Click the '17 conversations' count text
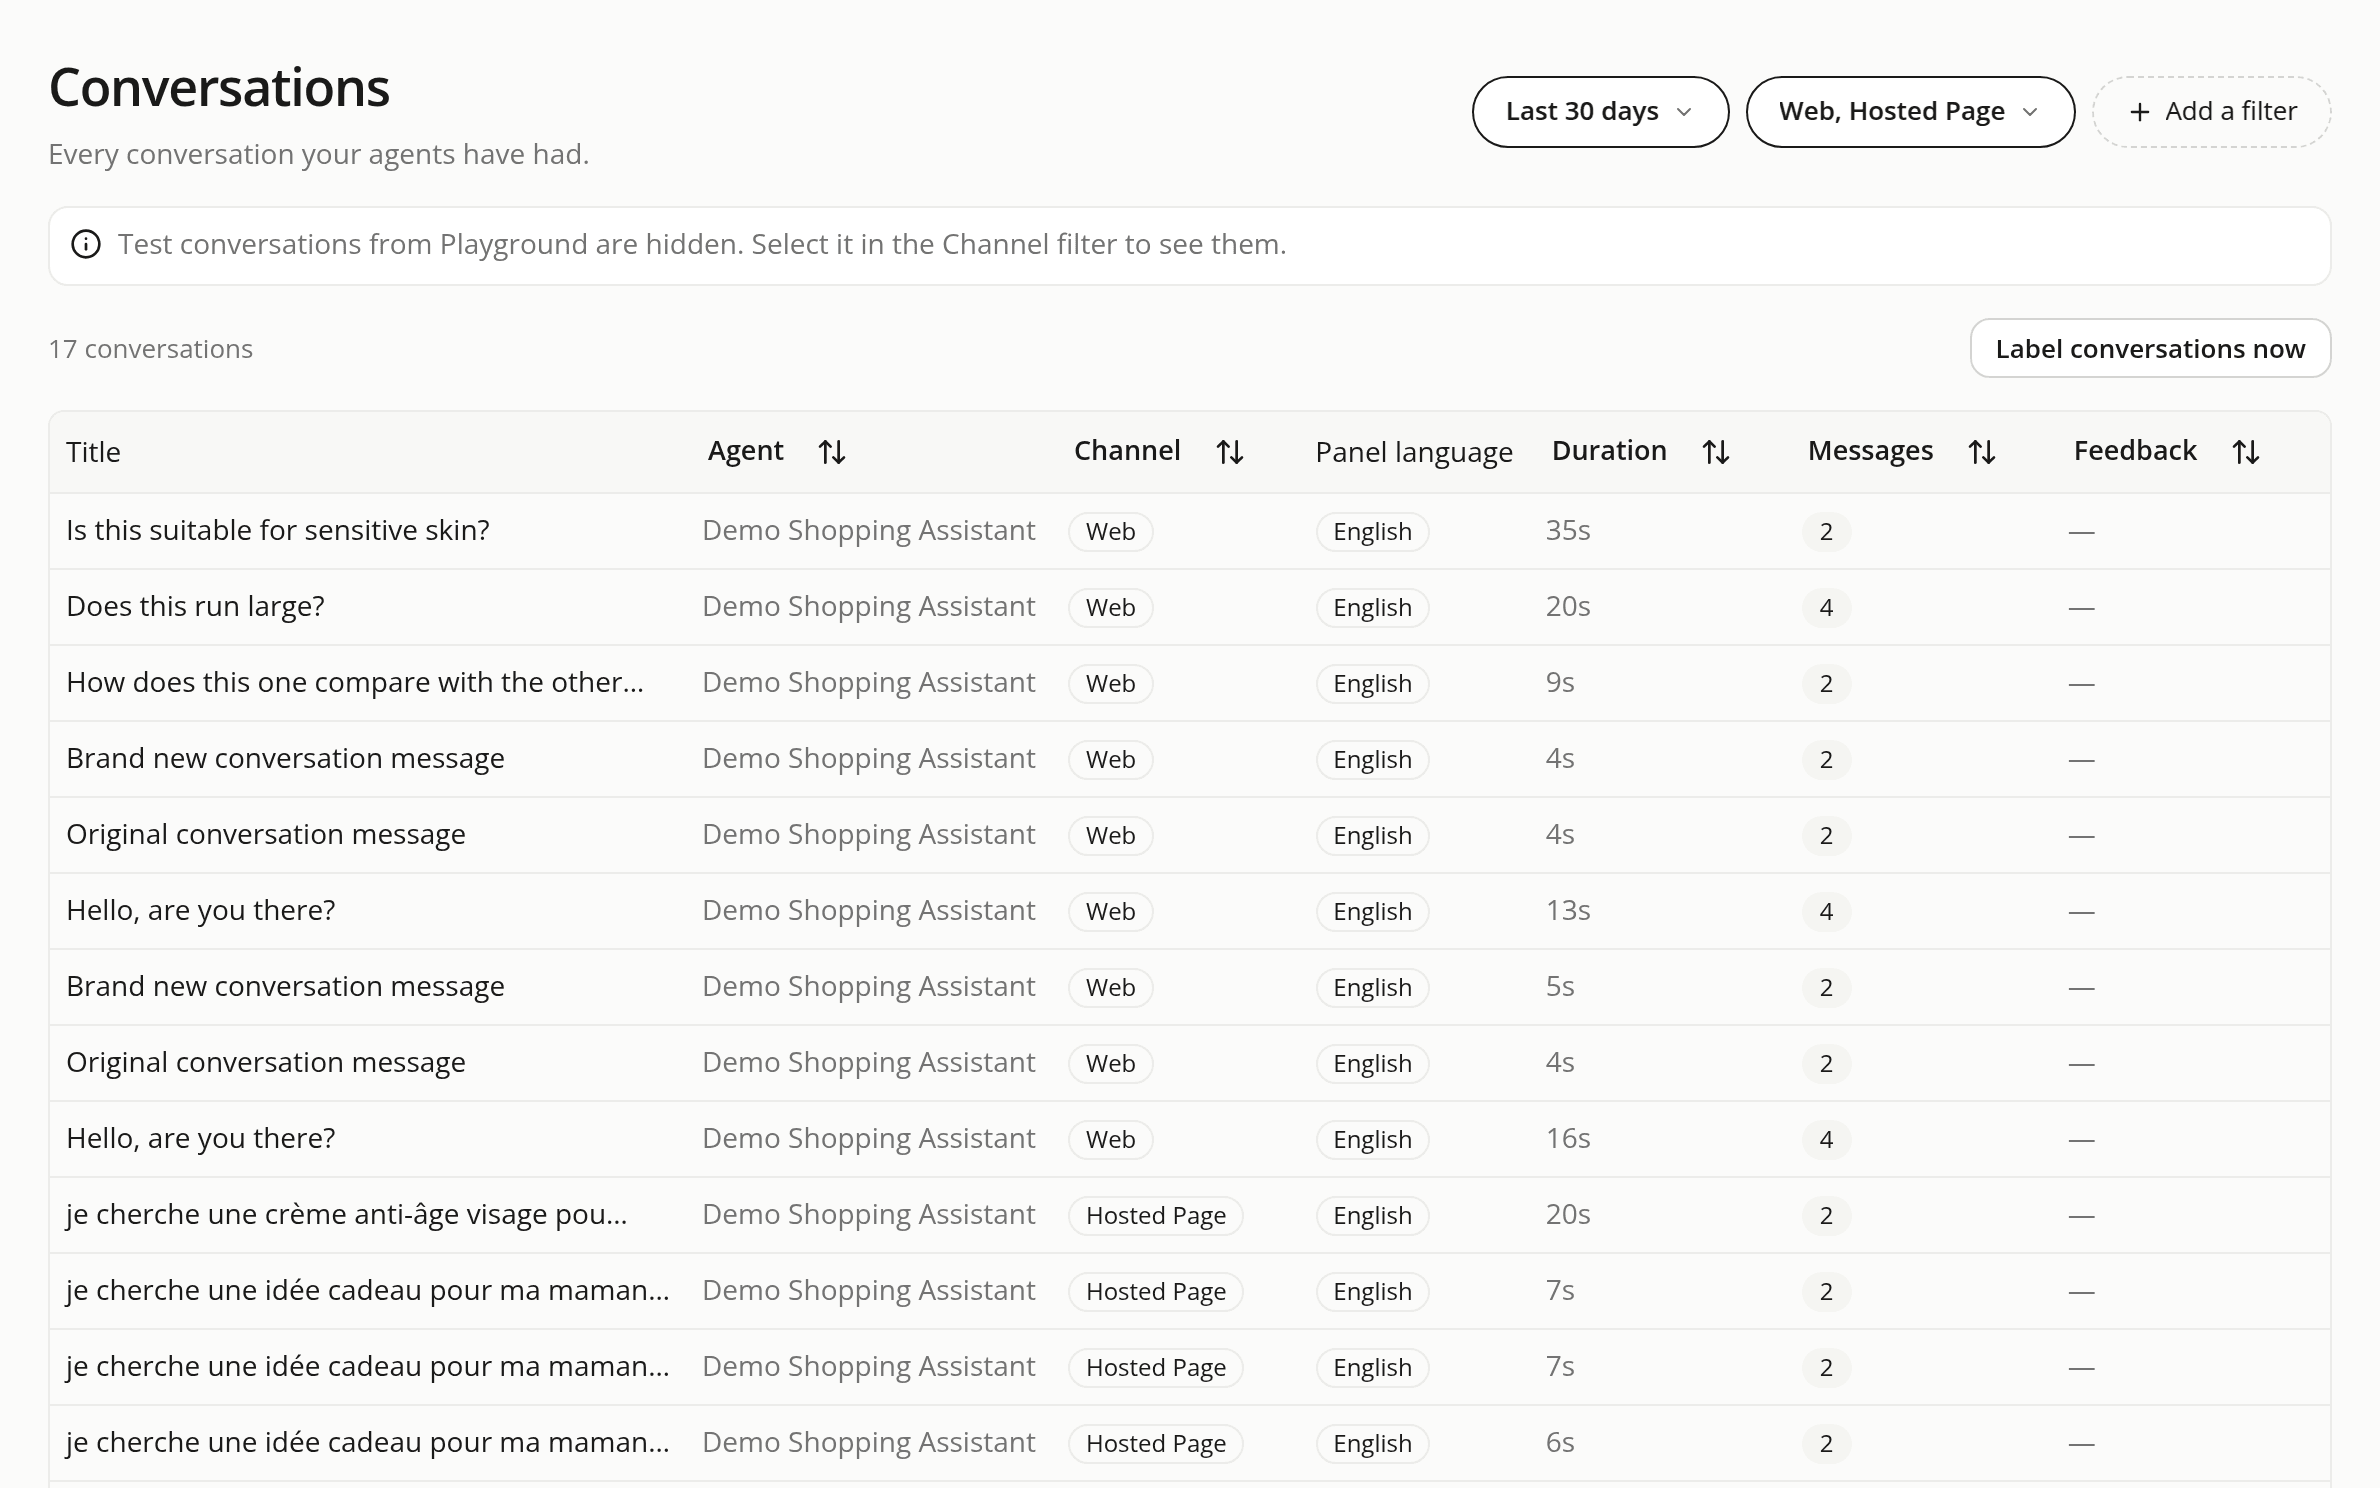2380x1488 pixels. pyautogui.click(x=150, y=348)
